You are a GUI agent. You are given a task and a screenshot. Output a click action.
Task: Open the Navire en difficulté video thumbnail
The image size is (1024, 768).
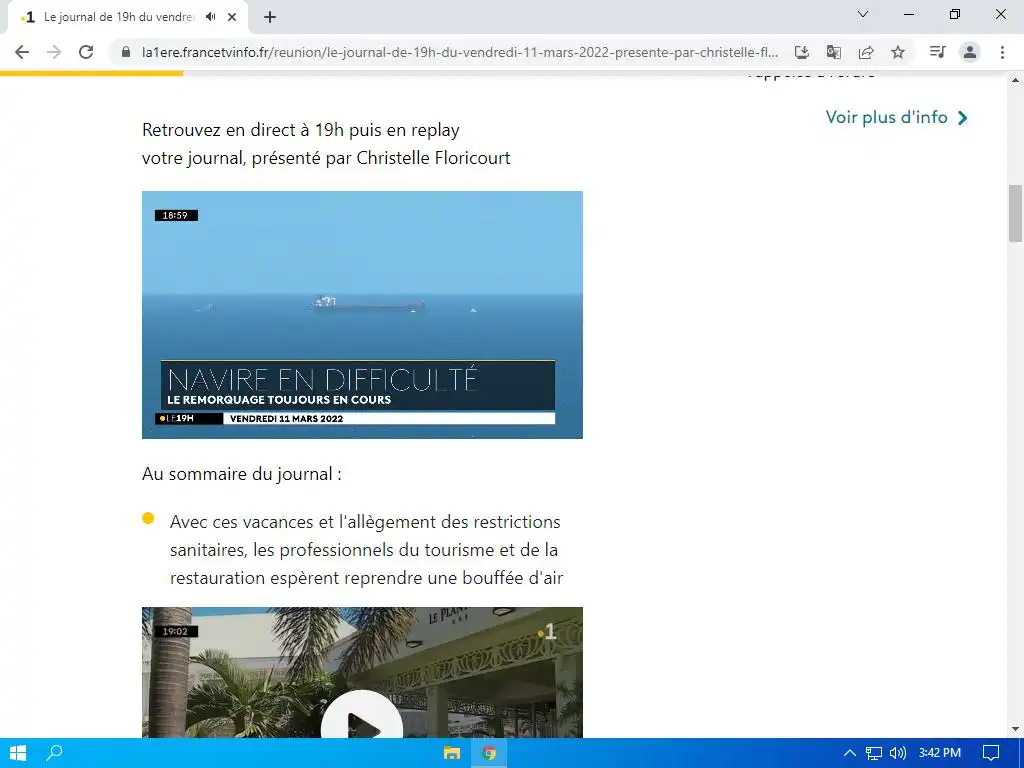pyautogui.click(x=362, y=315)
